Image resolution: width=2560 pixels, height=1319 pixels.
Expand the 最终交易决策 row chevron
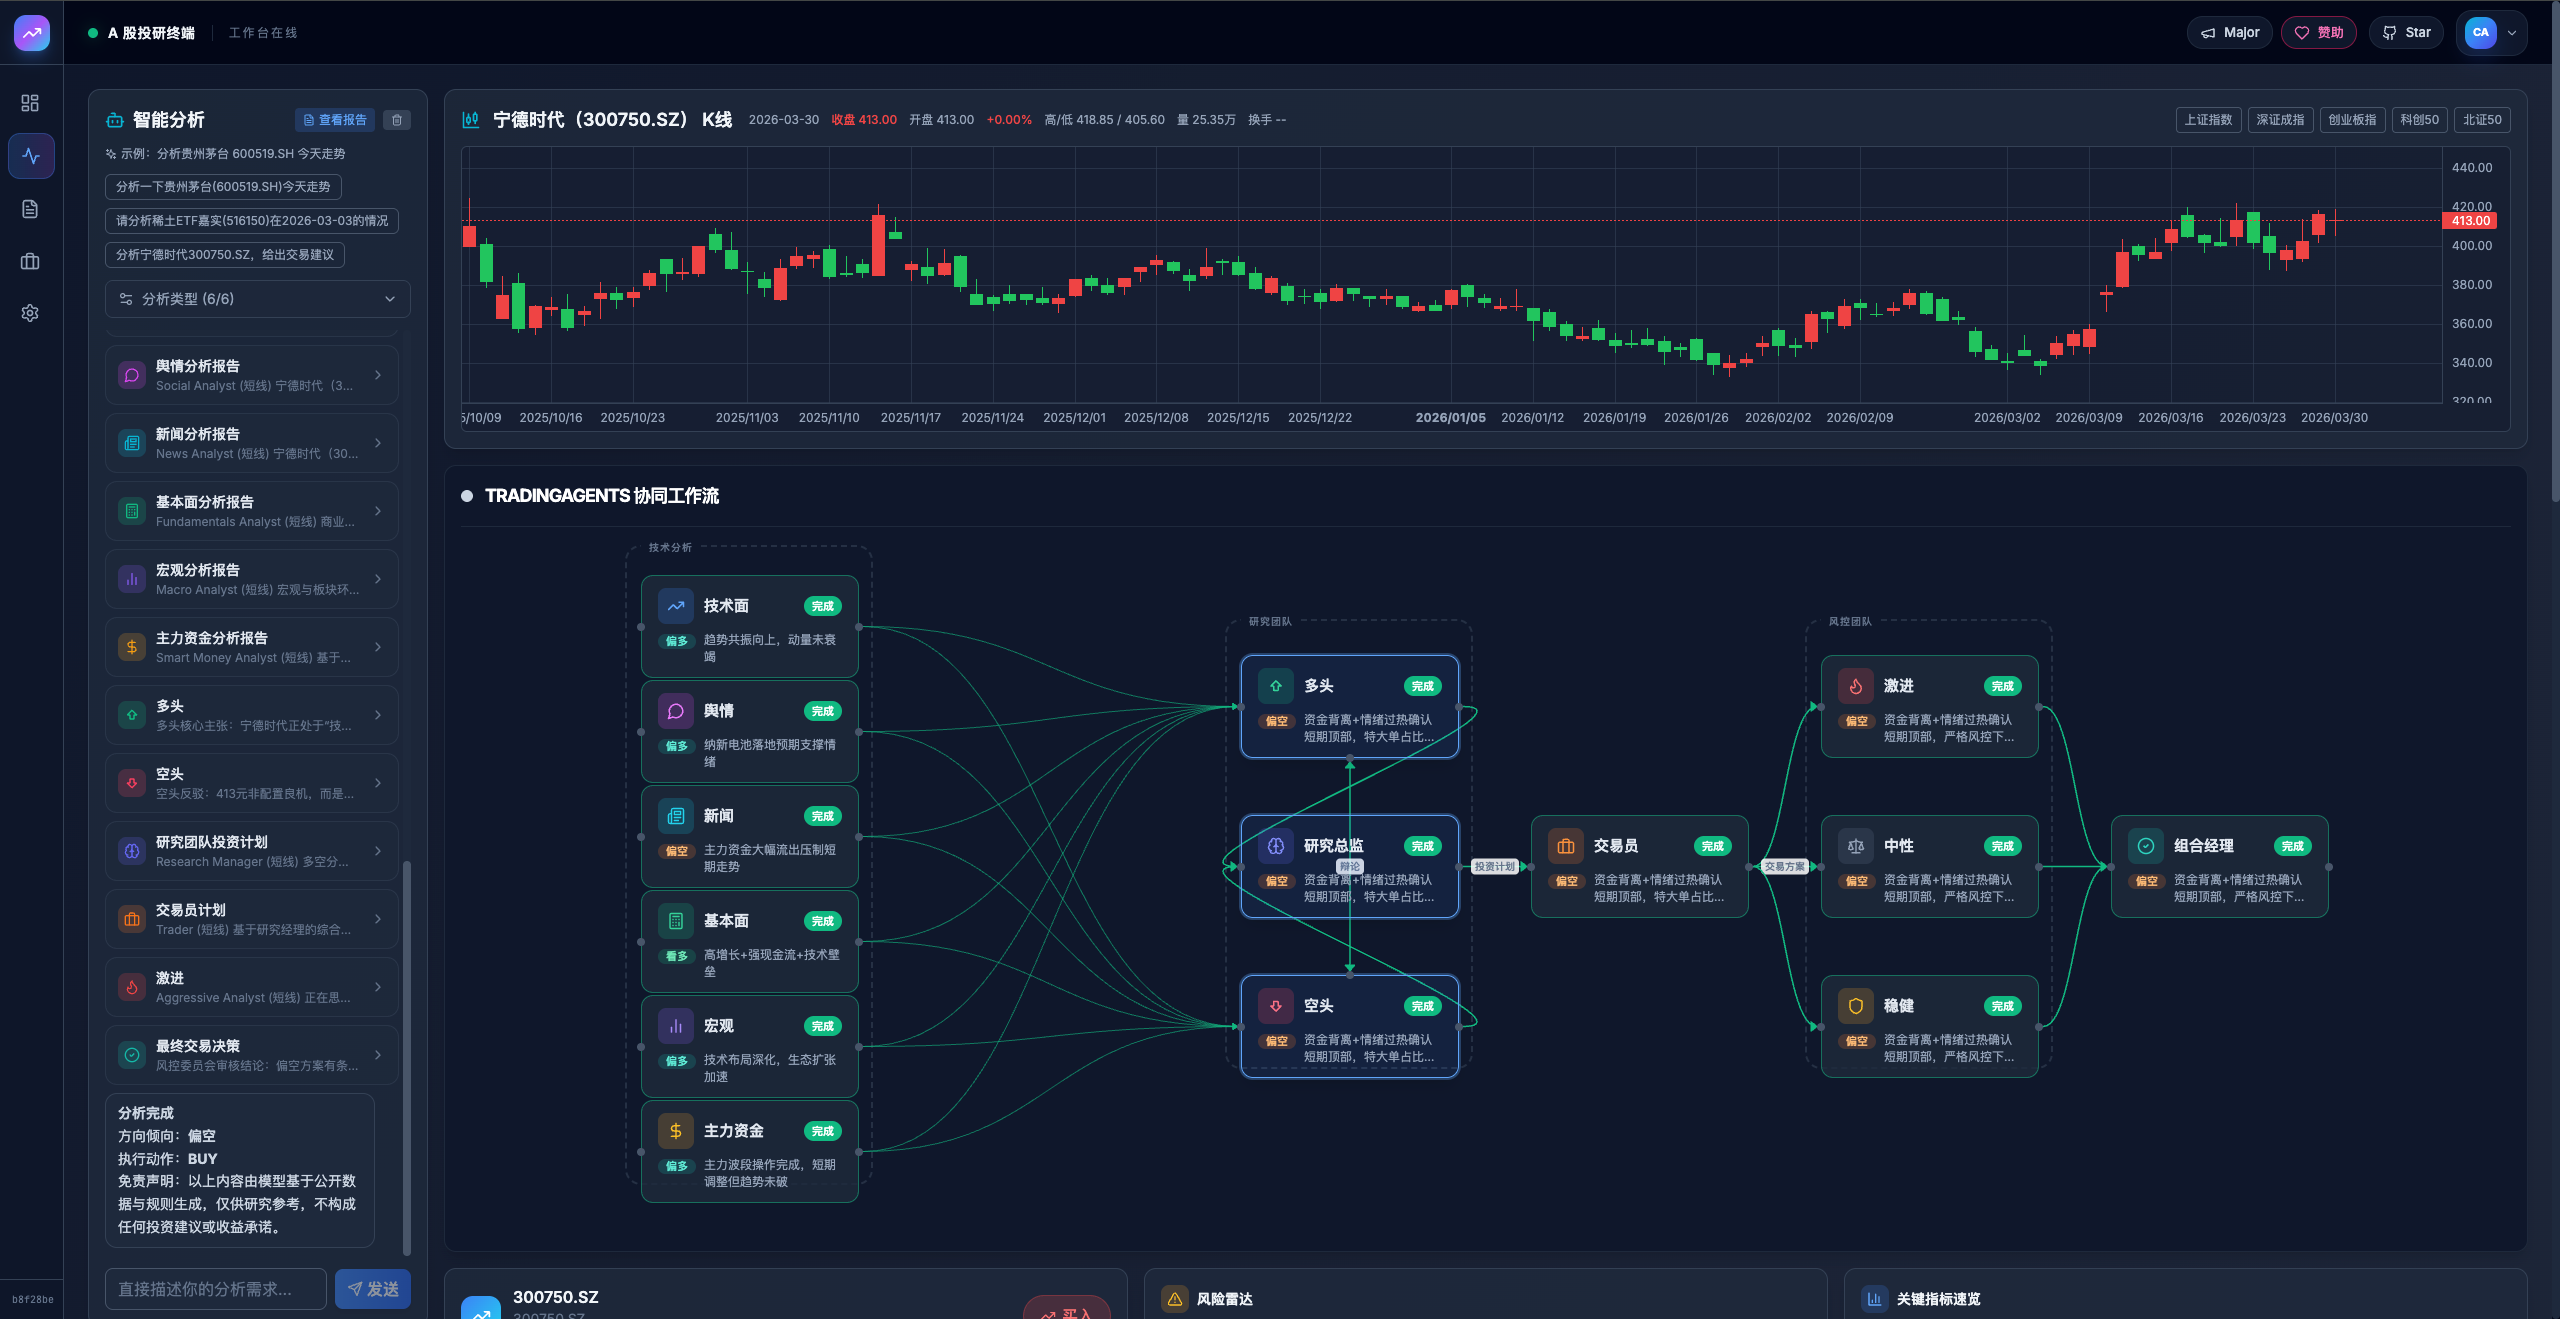tap(378, 1055)
